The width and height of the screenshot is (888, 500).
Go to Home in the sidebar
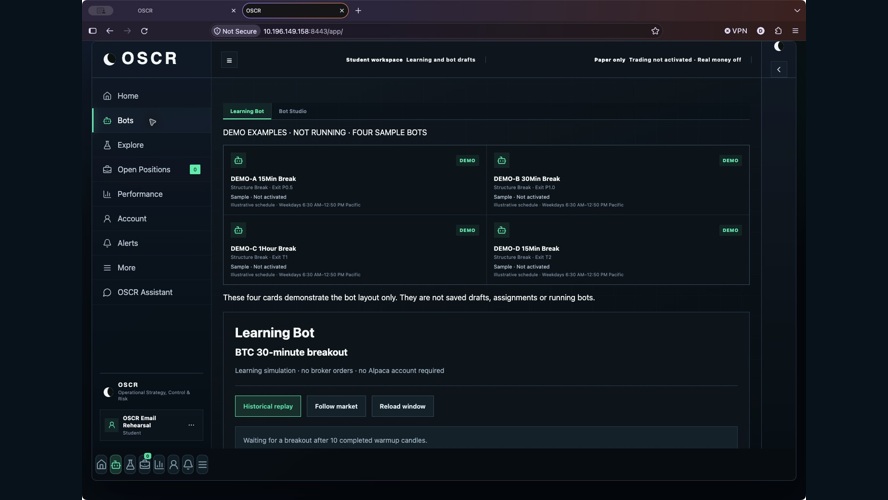(151, 96)
